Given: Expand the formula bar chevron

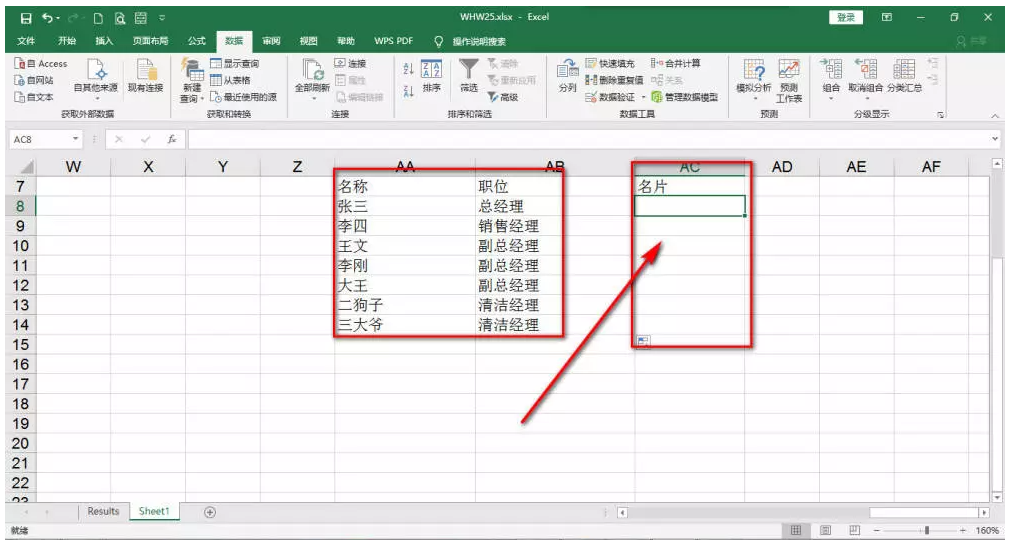Looking at the screenshot, I should (995, 139).
